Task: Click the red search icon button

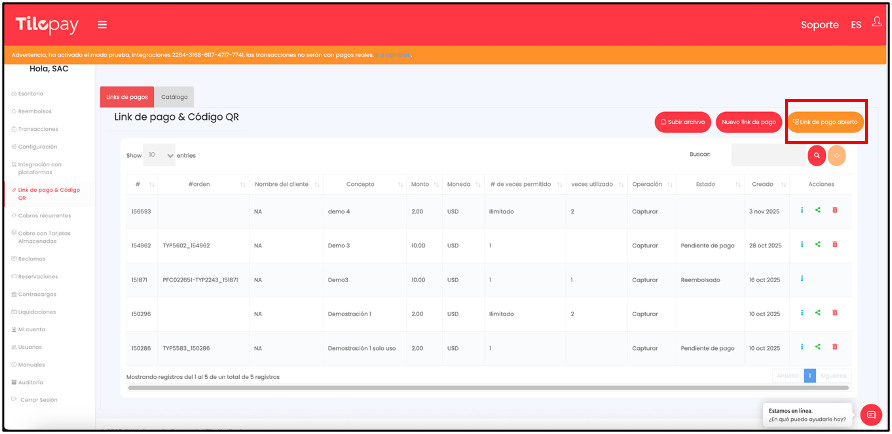Action: tap(817, 155)
